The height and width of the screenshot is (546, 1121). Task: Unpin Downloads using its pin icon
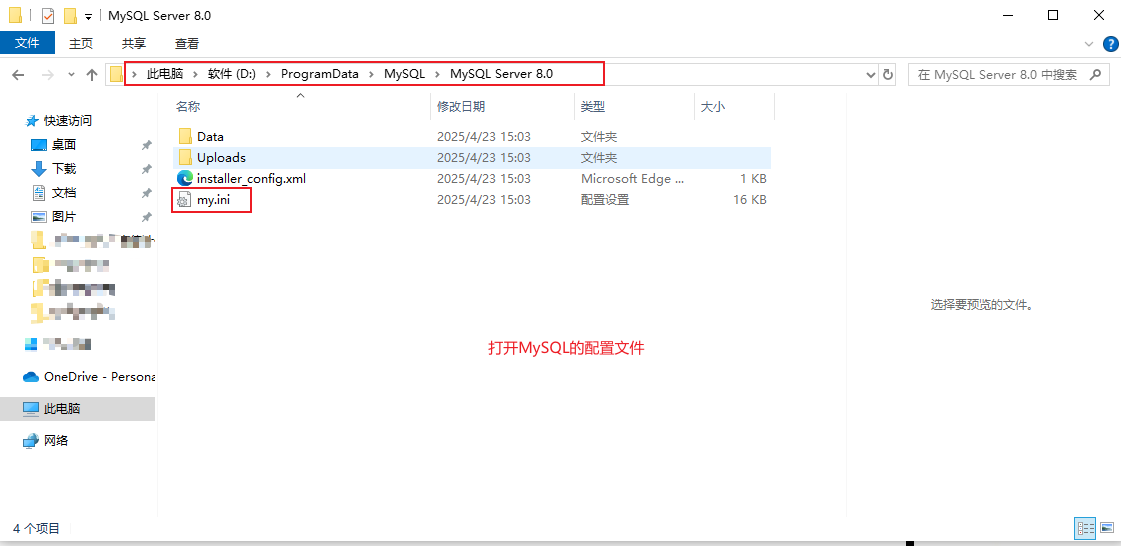(x=146, y=169)
